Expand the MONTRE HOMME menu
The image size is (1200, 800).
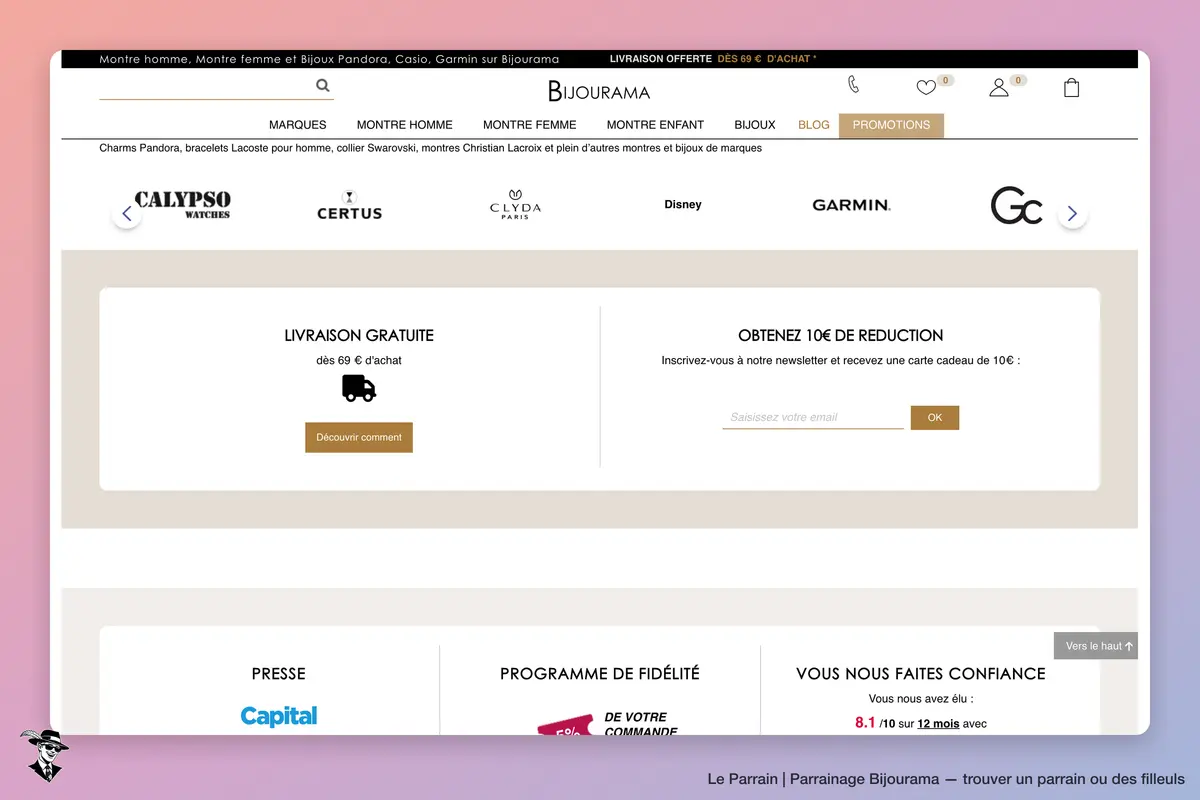(405, 125)
